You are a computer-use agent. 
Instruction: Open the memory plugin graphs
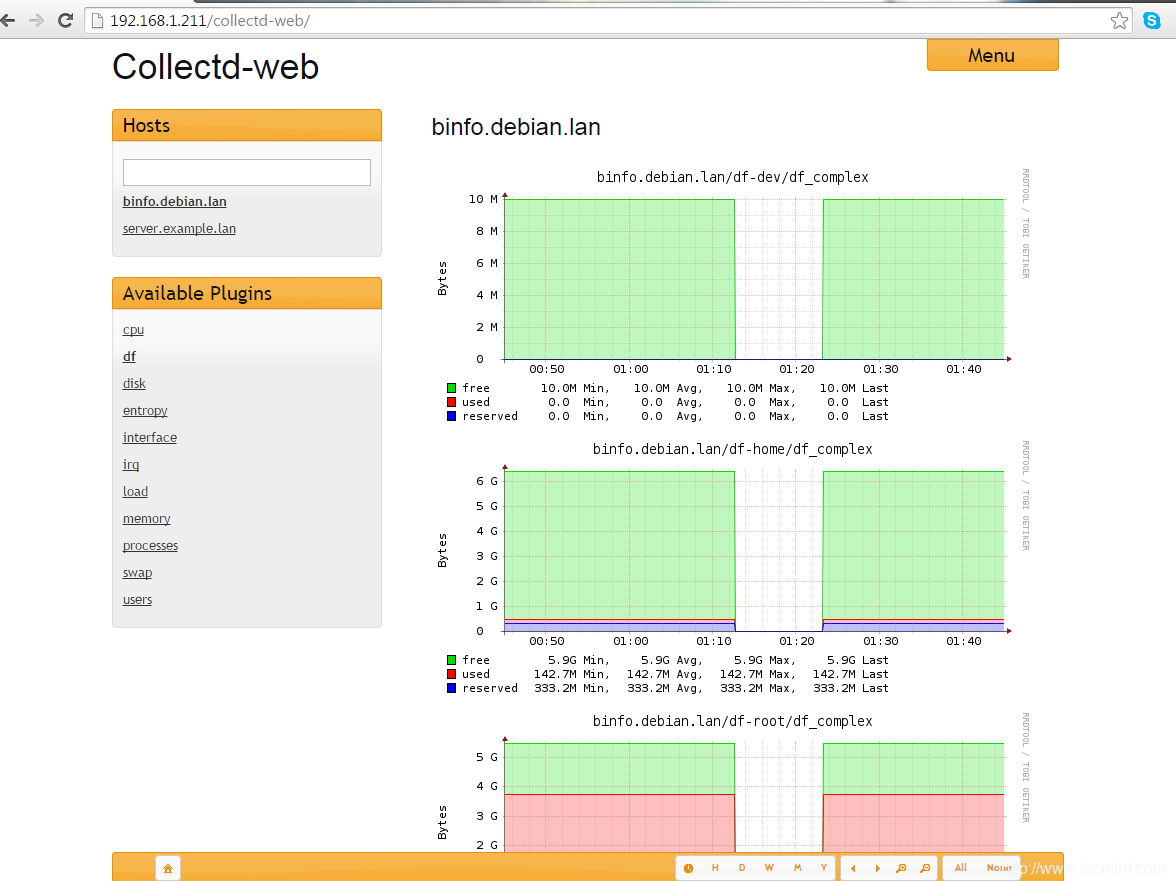146,519
